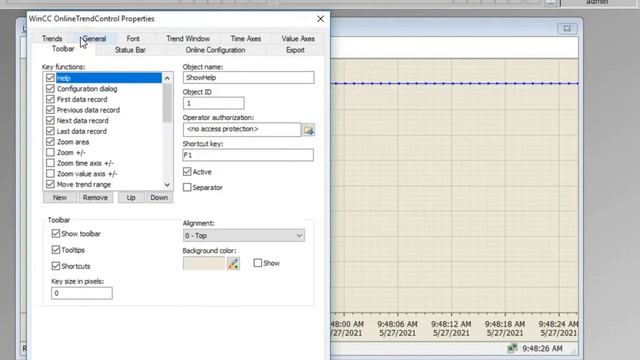Toggle the Active checkbox
Screen dimensions: 640x360
click(x=187, y=171)
